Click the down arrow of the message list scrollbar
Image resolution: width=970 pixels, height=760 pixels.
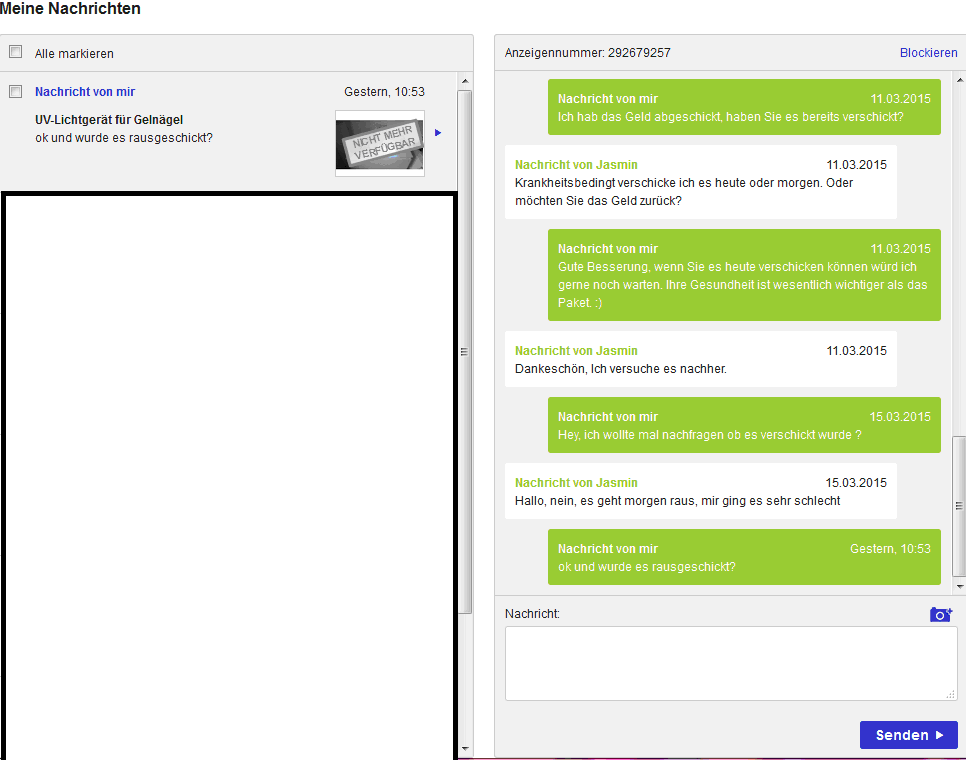click(465, 749)
